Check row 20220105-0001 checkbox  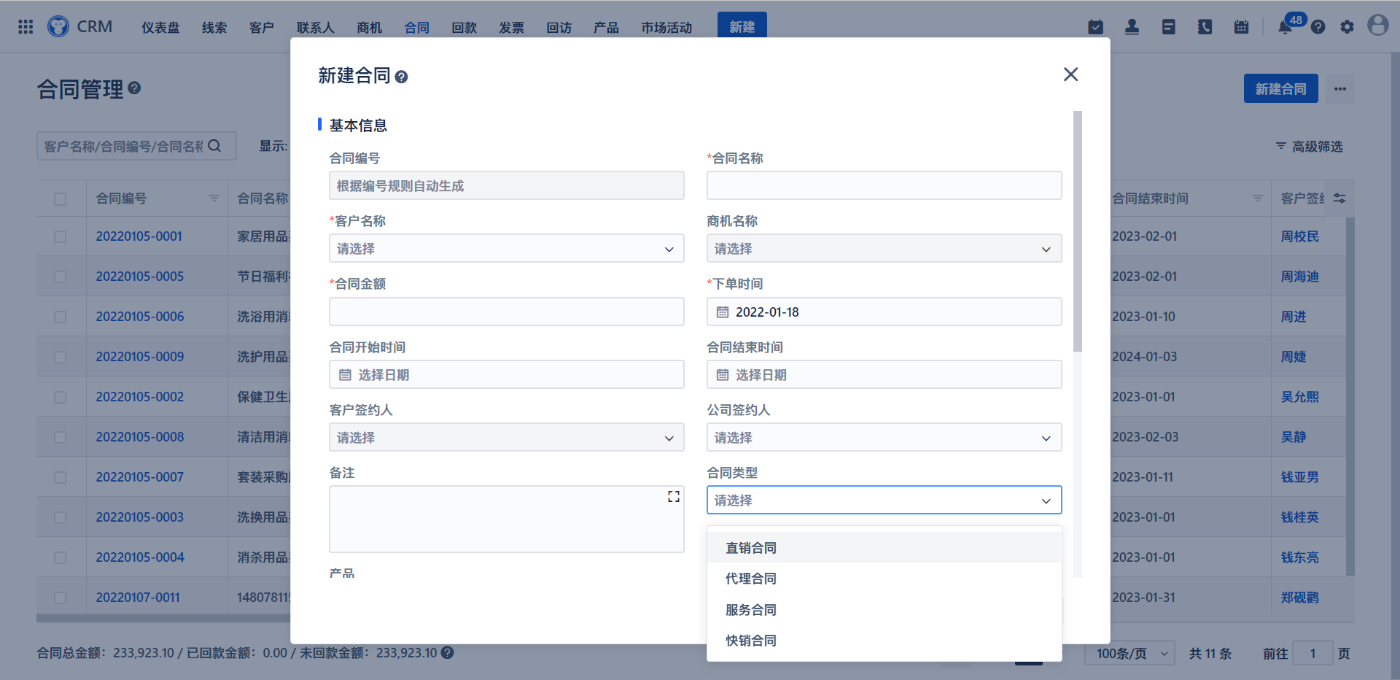pyautogui.click(x=60, y=237)
